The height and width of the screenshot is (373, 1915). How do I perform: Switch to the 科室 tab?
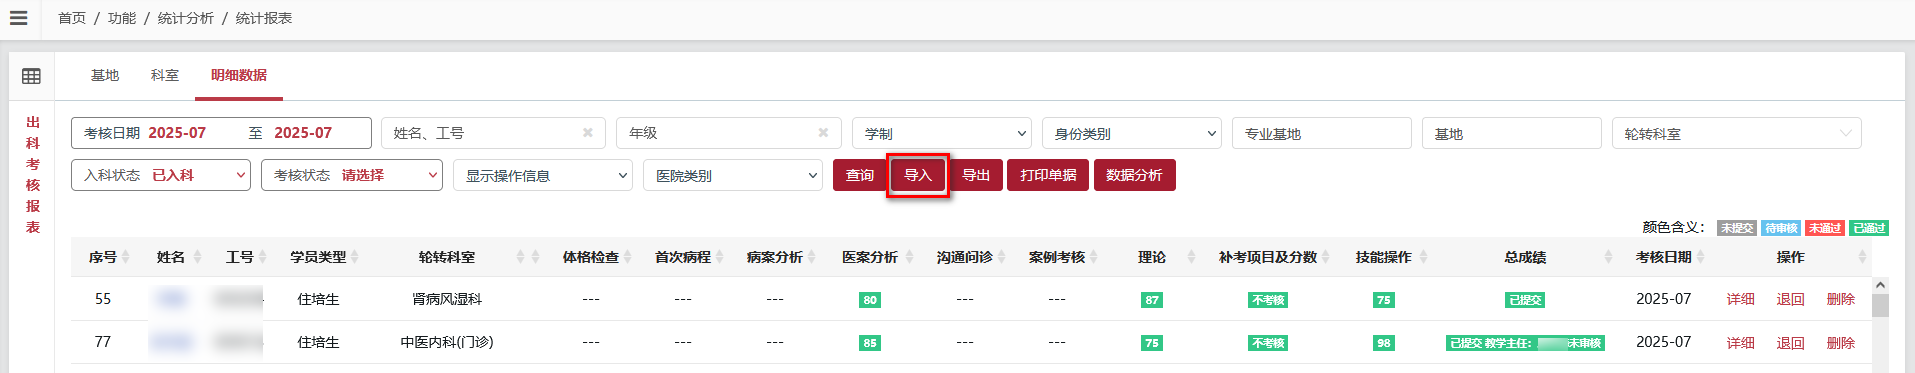pos(165,75)
